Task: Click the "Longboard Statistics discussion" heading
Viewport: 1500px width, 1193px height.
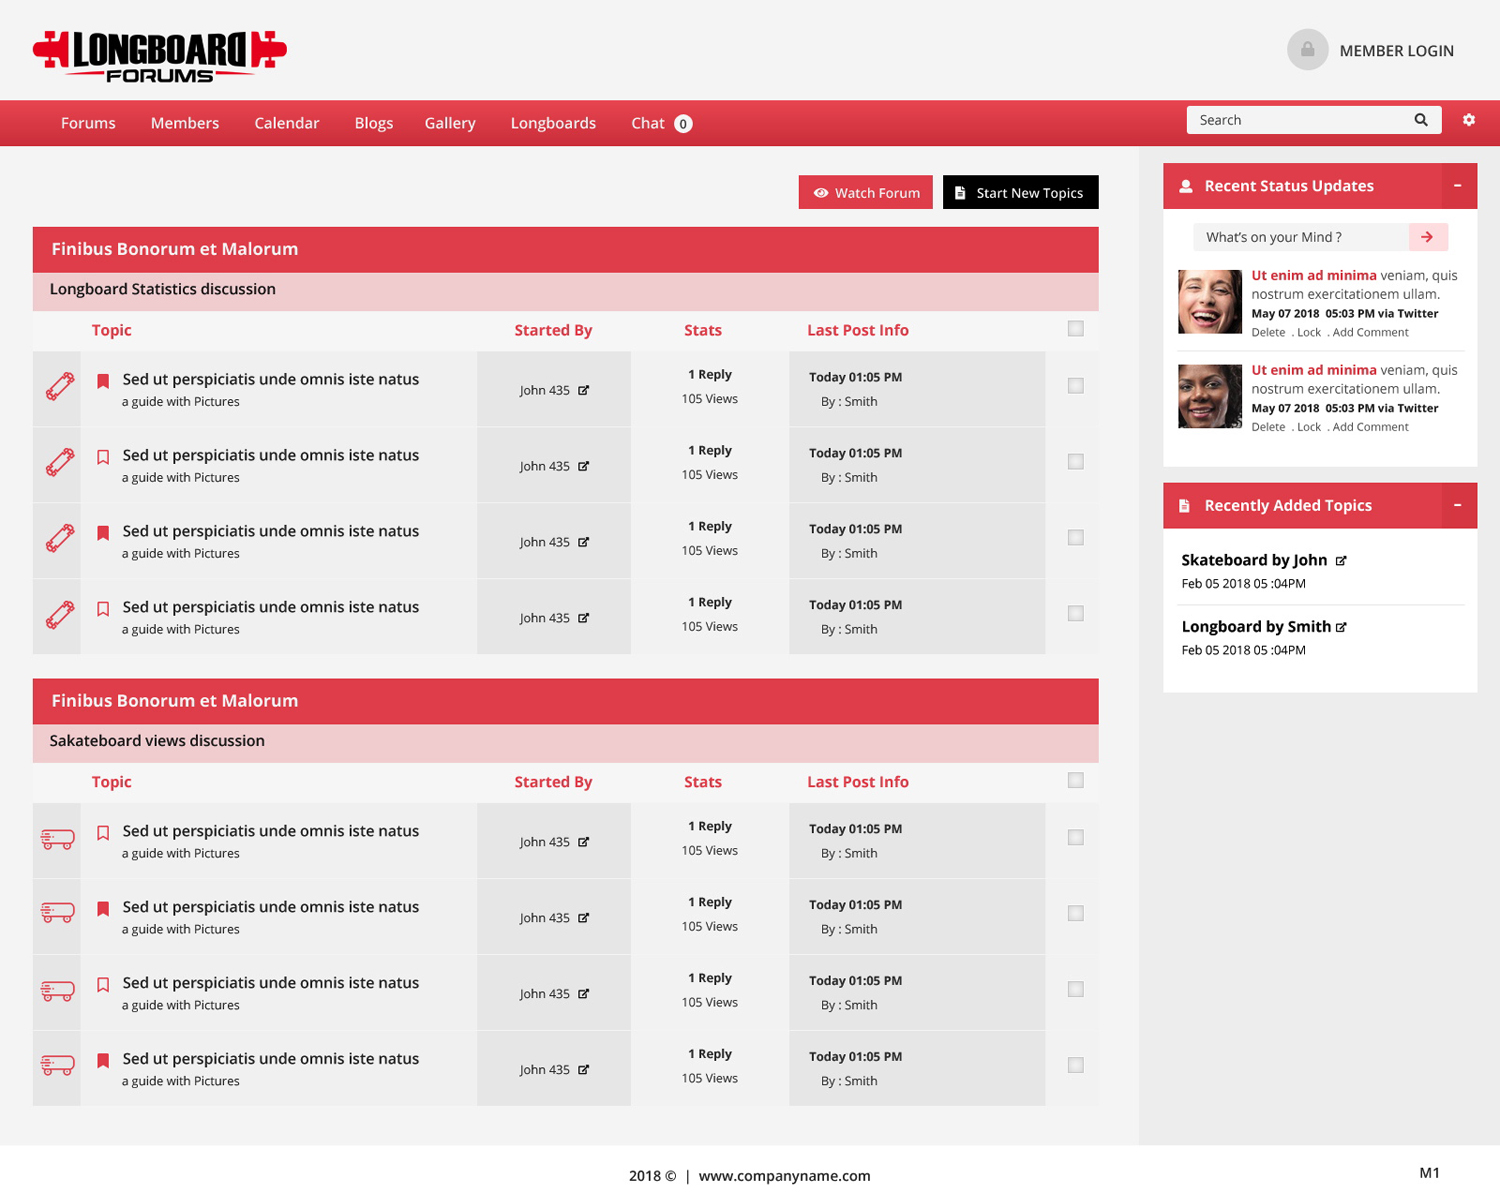Action: coord(163,290)
